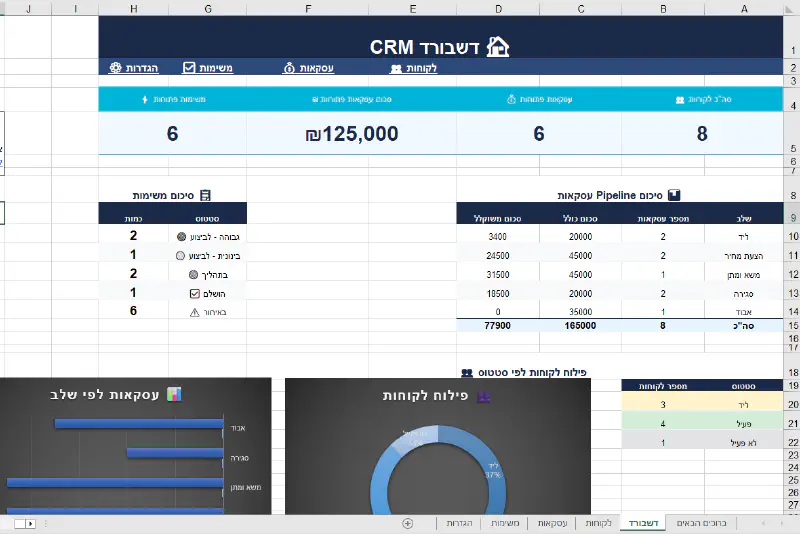Open the משימות navigation link in the header bar
This screenshot has height=534, width=800.
click(208, 68)
